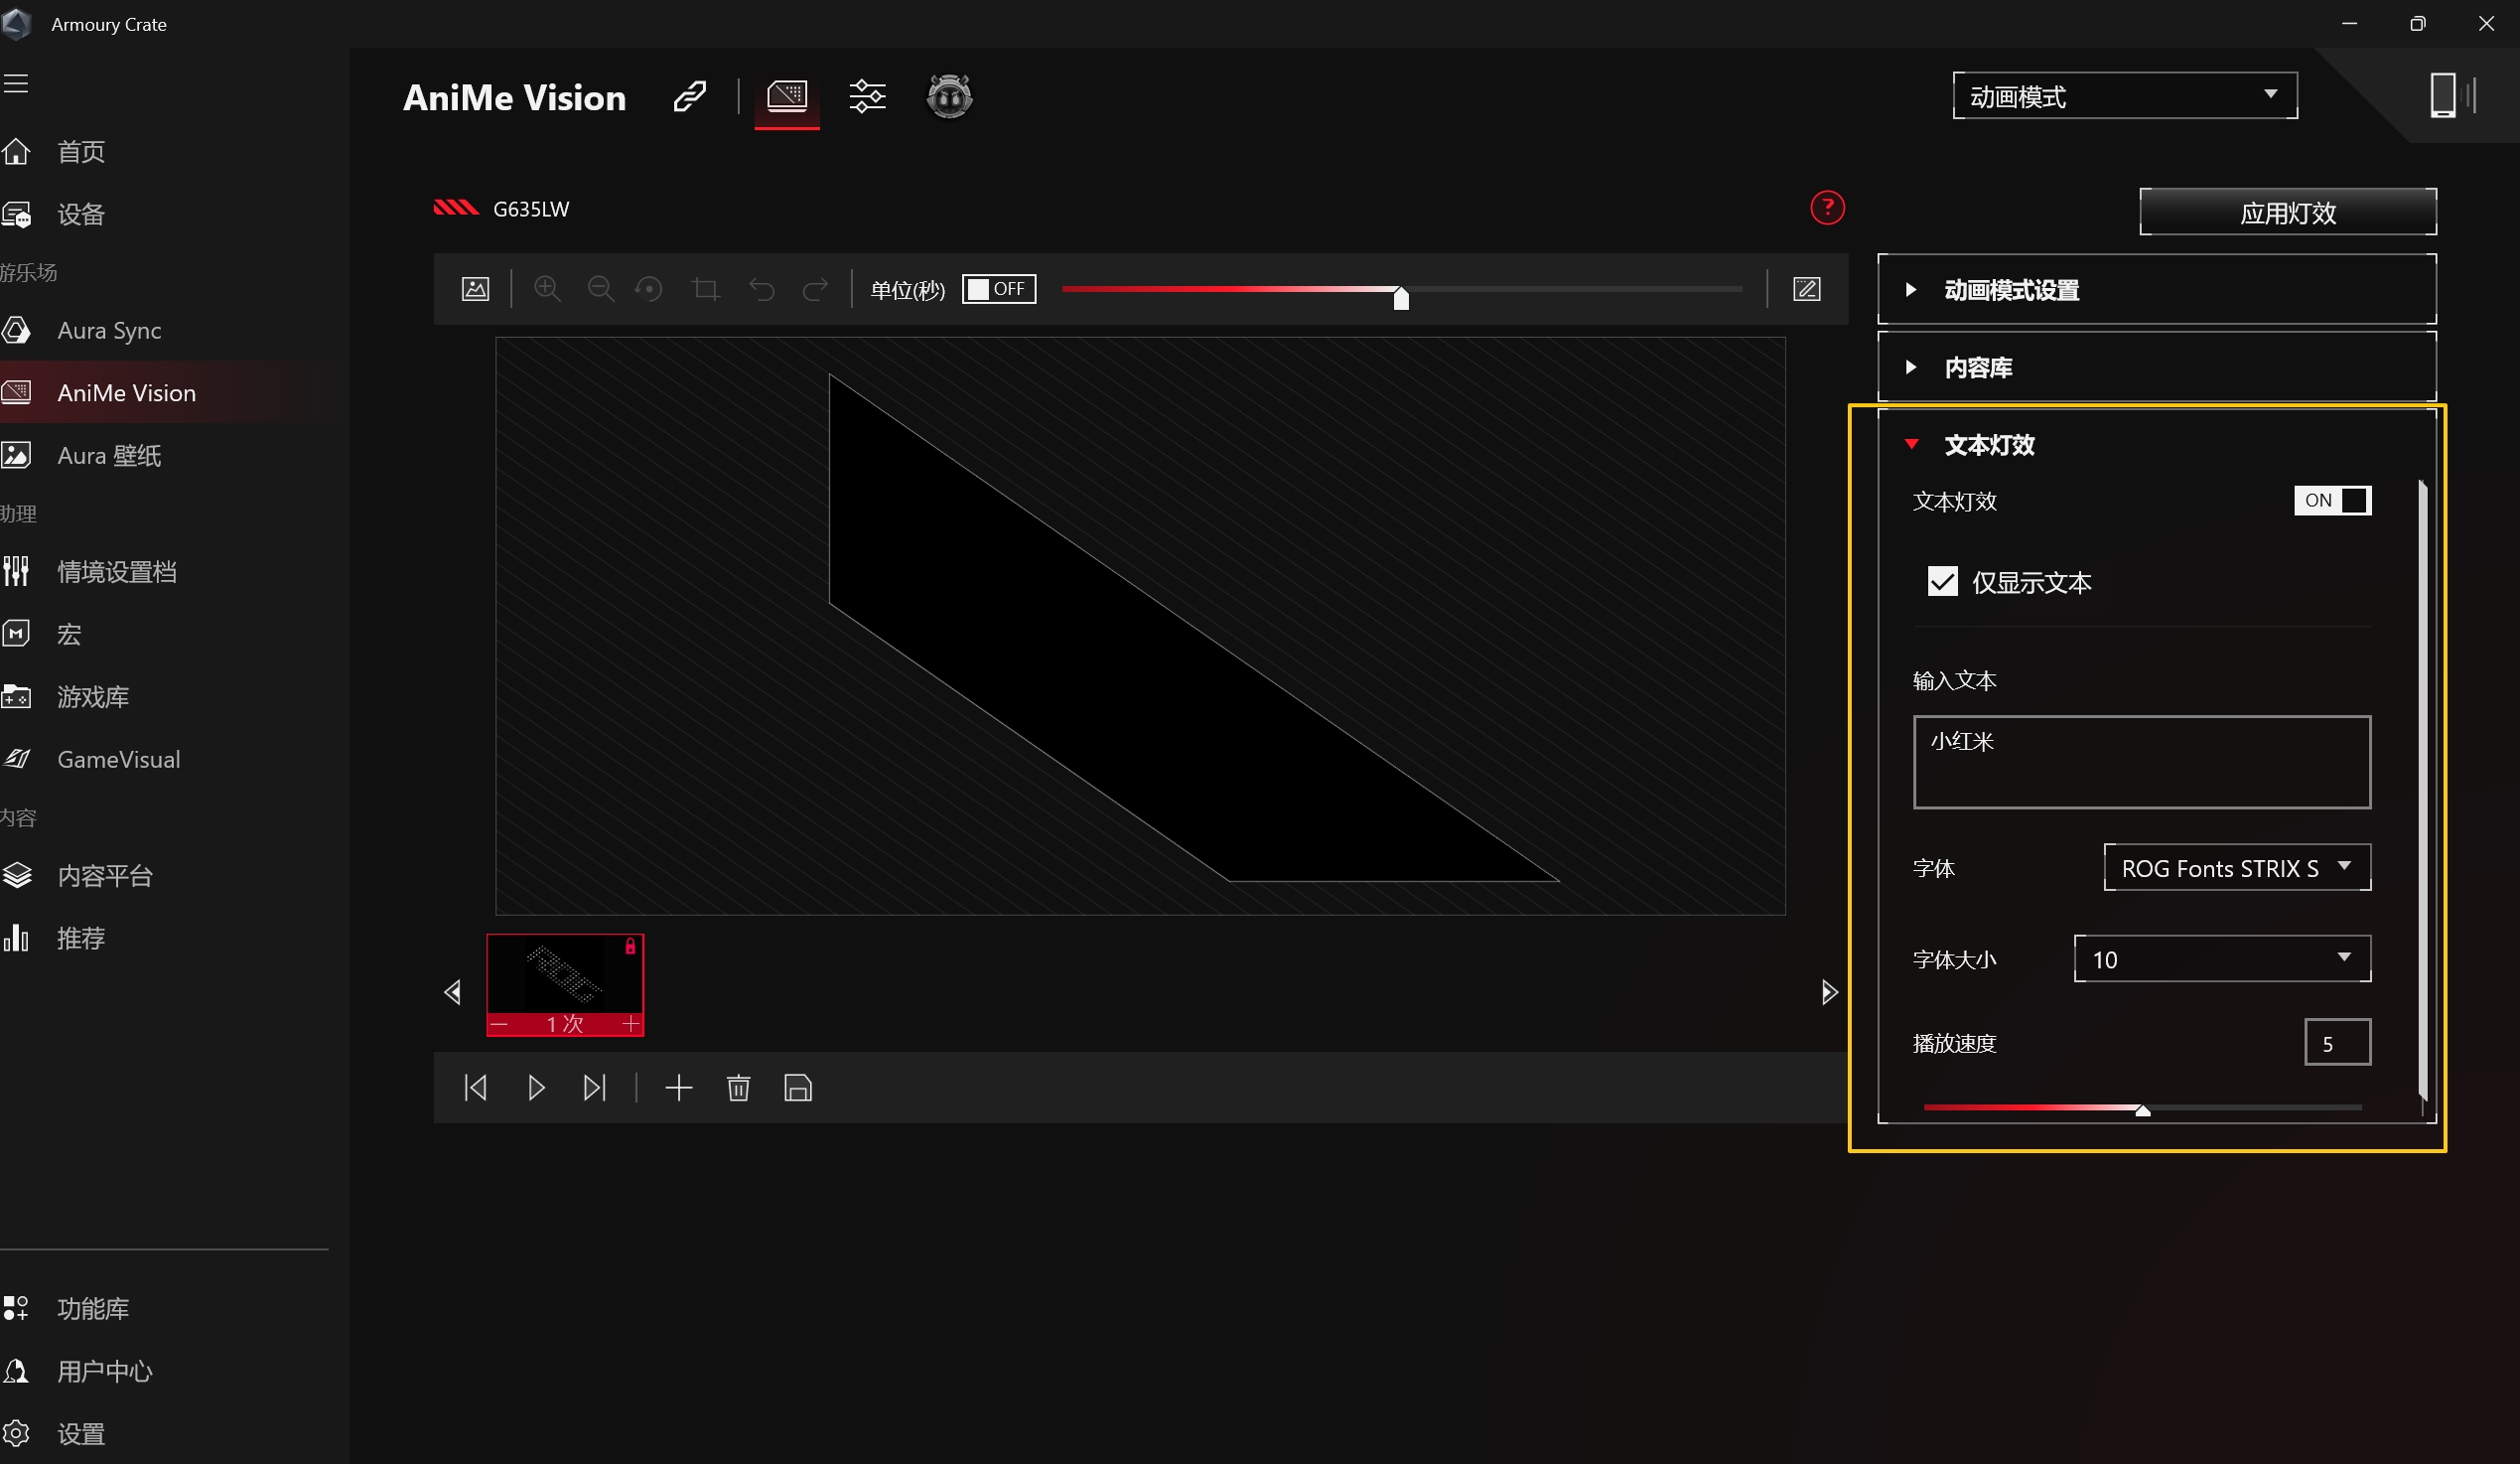Open the Omni mascot tab icon
Image resolution: width=2520 pixels, height=1464 pixels.
pyautogui.click(x=949, y=97)
